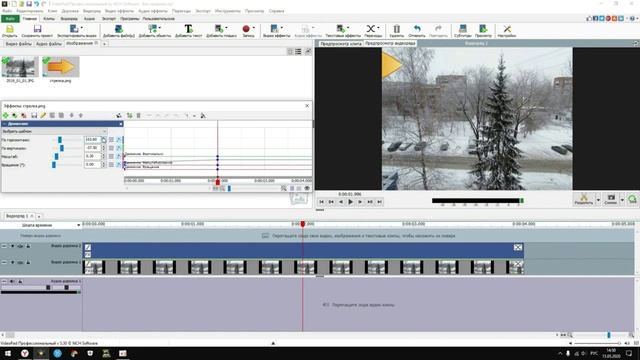
Task: Mute Audio track 1 speaker icon
Action: click(12, 281)
